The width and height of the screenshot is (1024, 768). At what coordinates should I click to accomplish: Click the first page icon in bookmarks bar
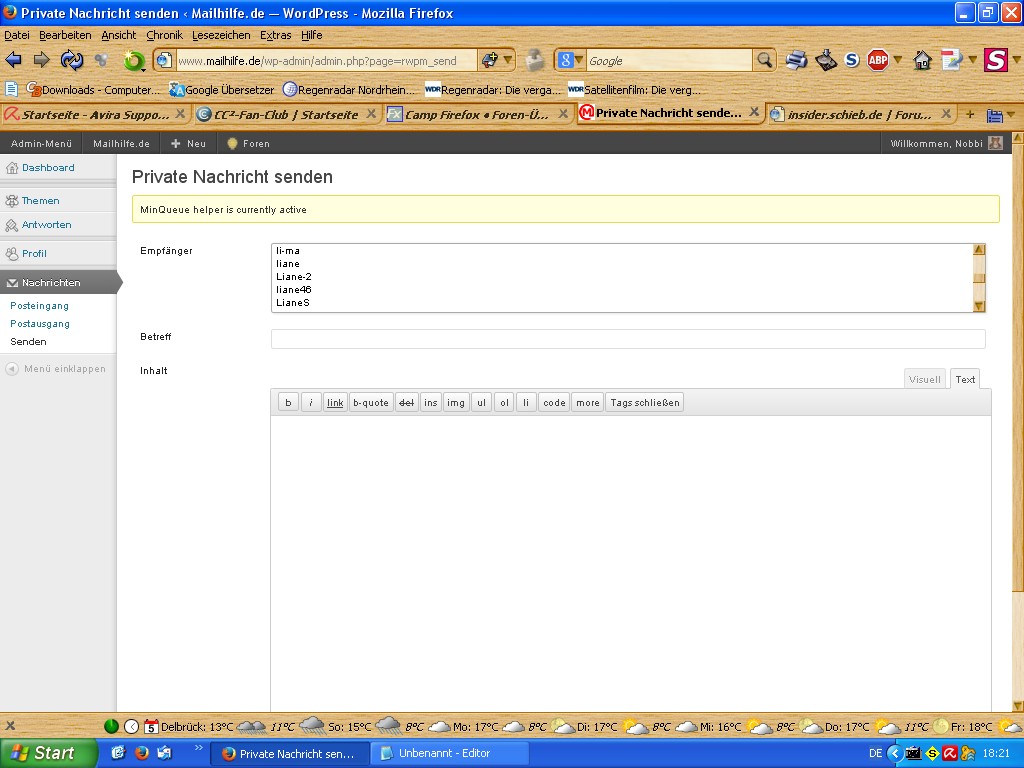(11, 89)
